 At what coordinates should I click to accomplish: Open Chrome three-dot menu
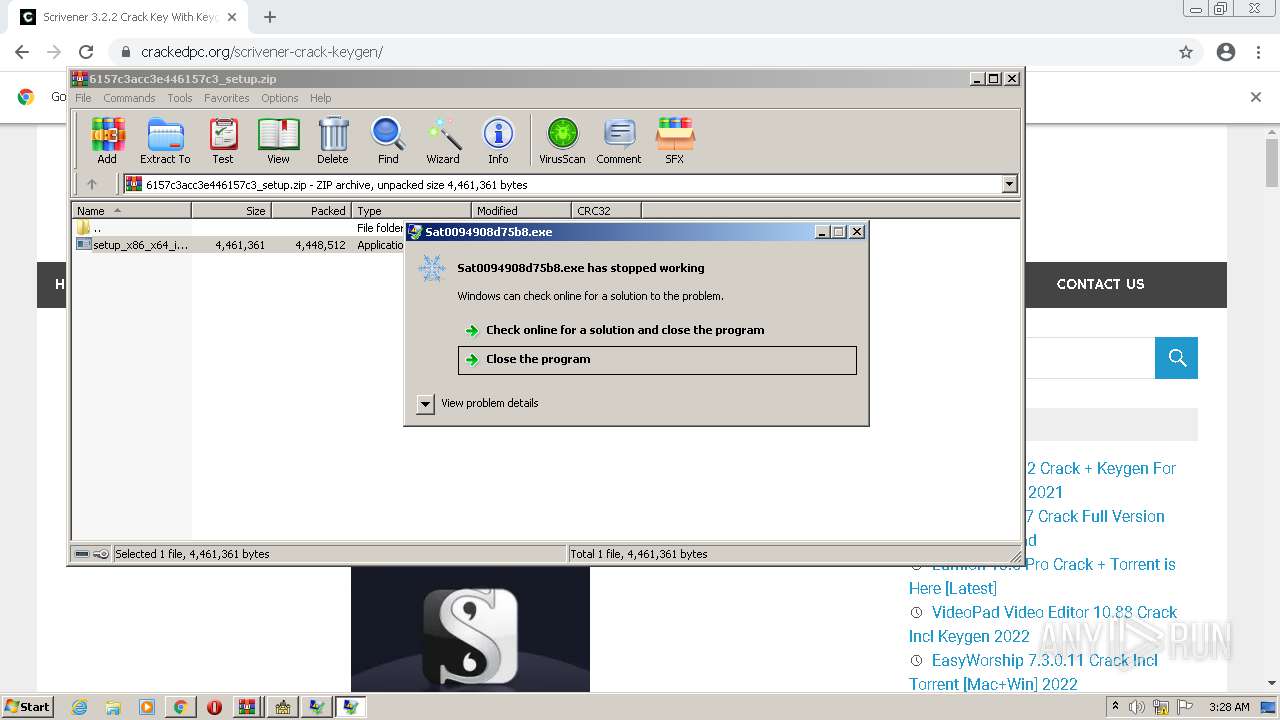(x=1258, y=52)
